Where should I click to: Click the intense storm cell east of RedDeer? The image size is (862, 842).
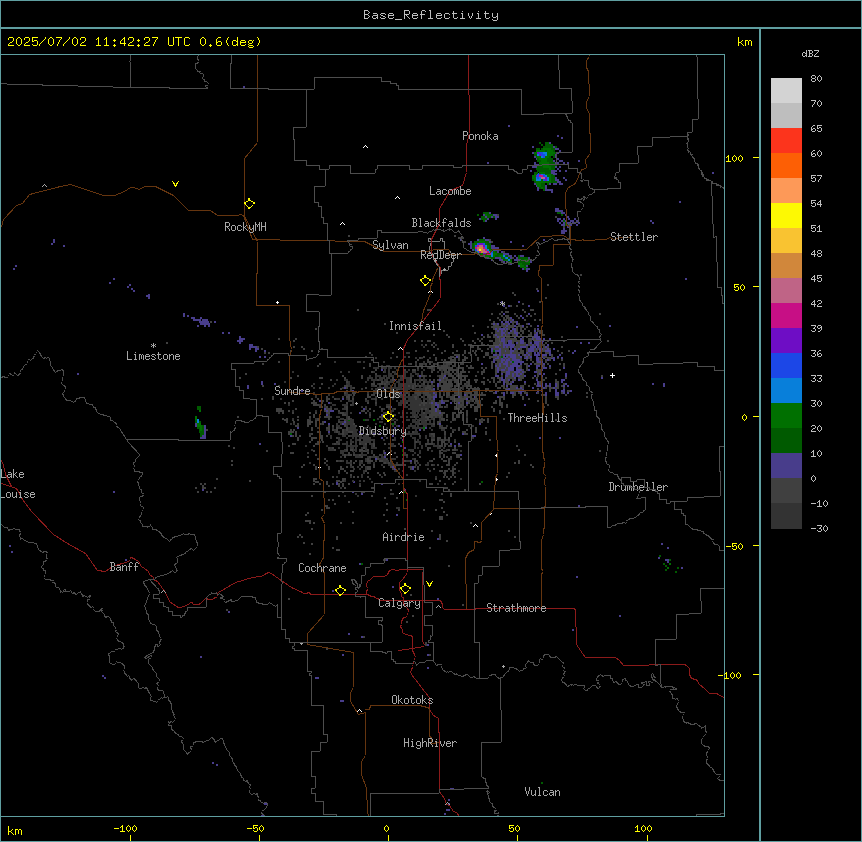(x=482, y=248)
